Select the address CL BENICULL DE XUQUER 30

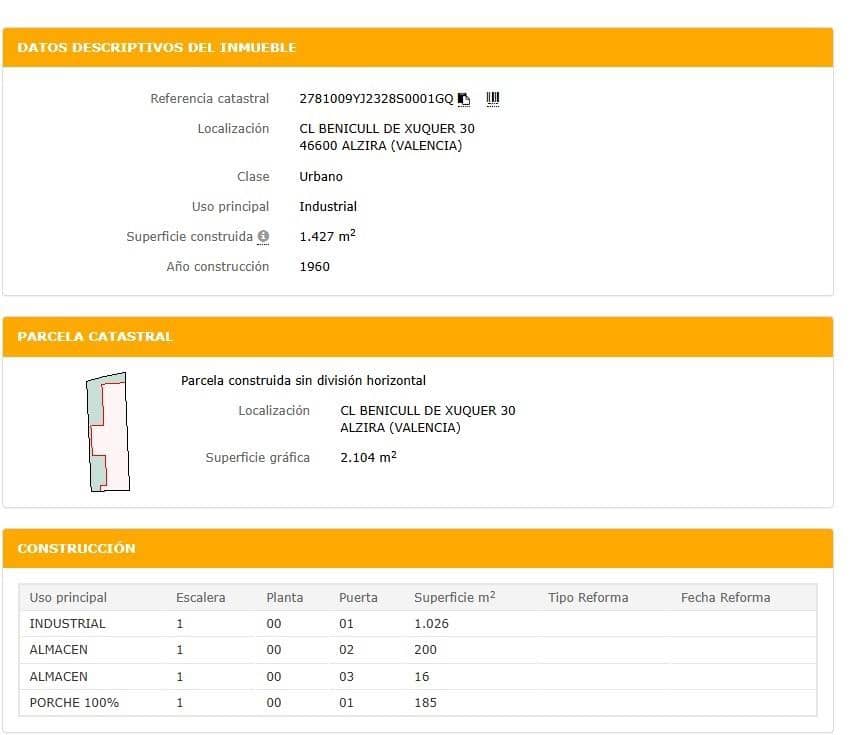[388, 128]
